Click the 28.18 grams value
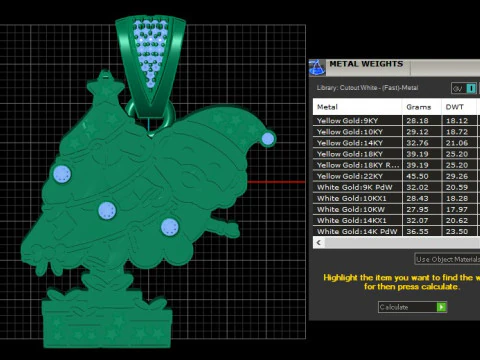The image size is (480, 360). tap(417, 121)
